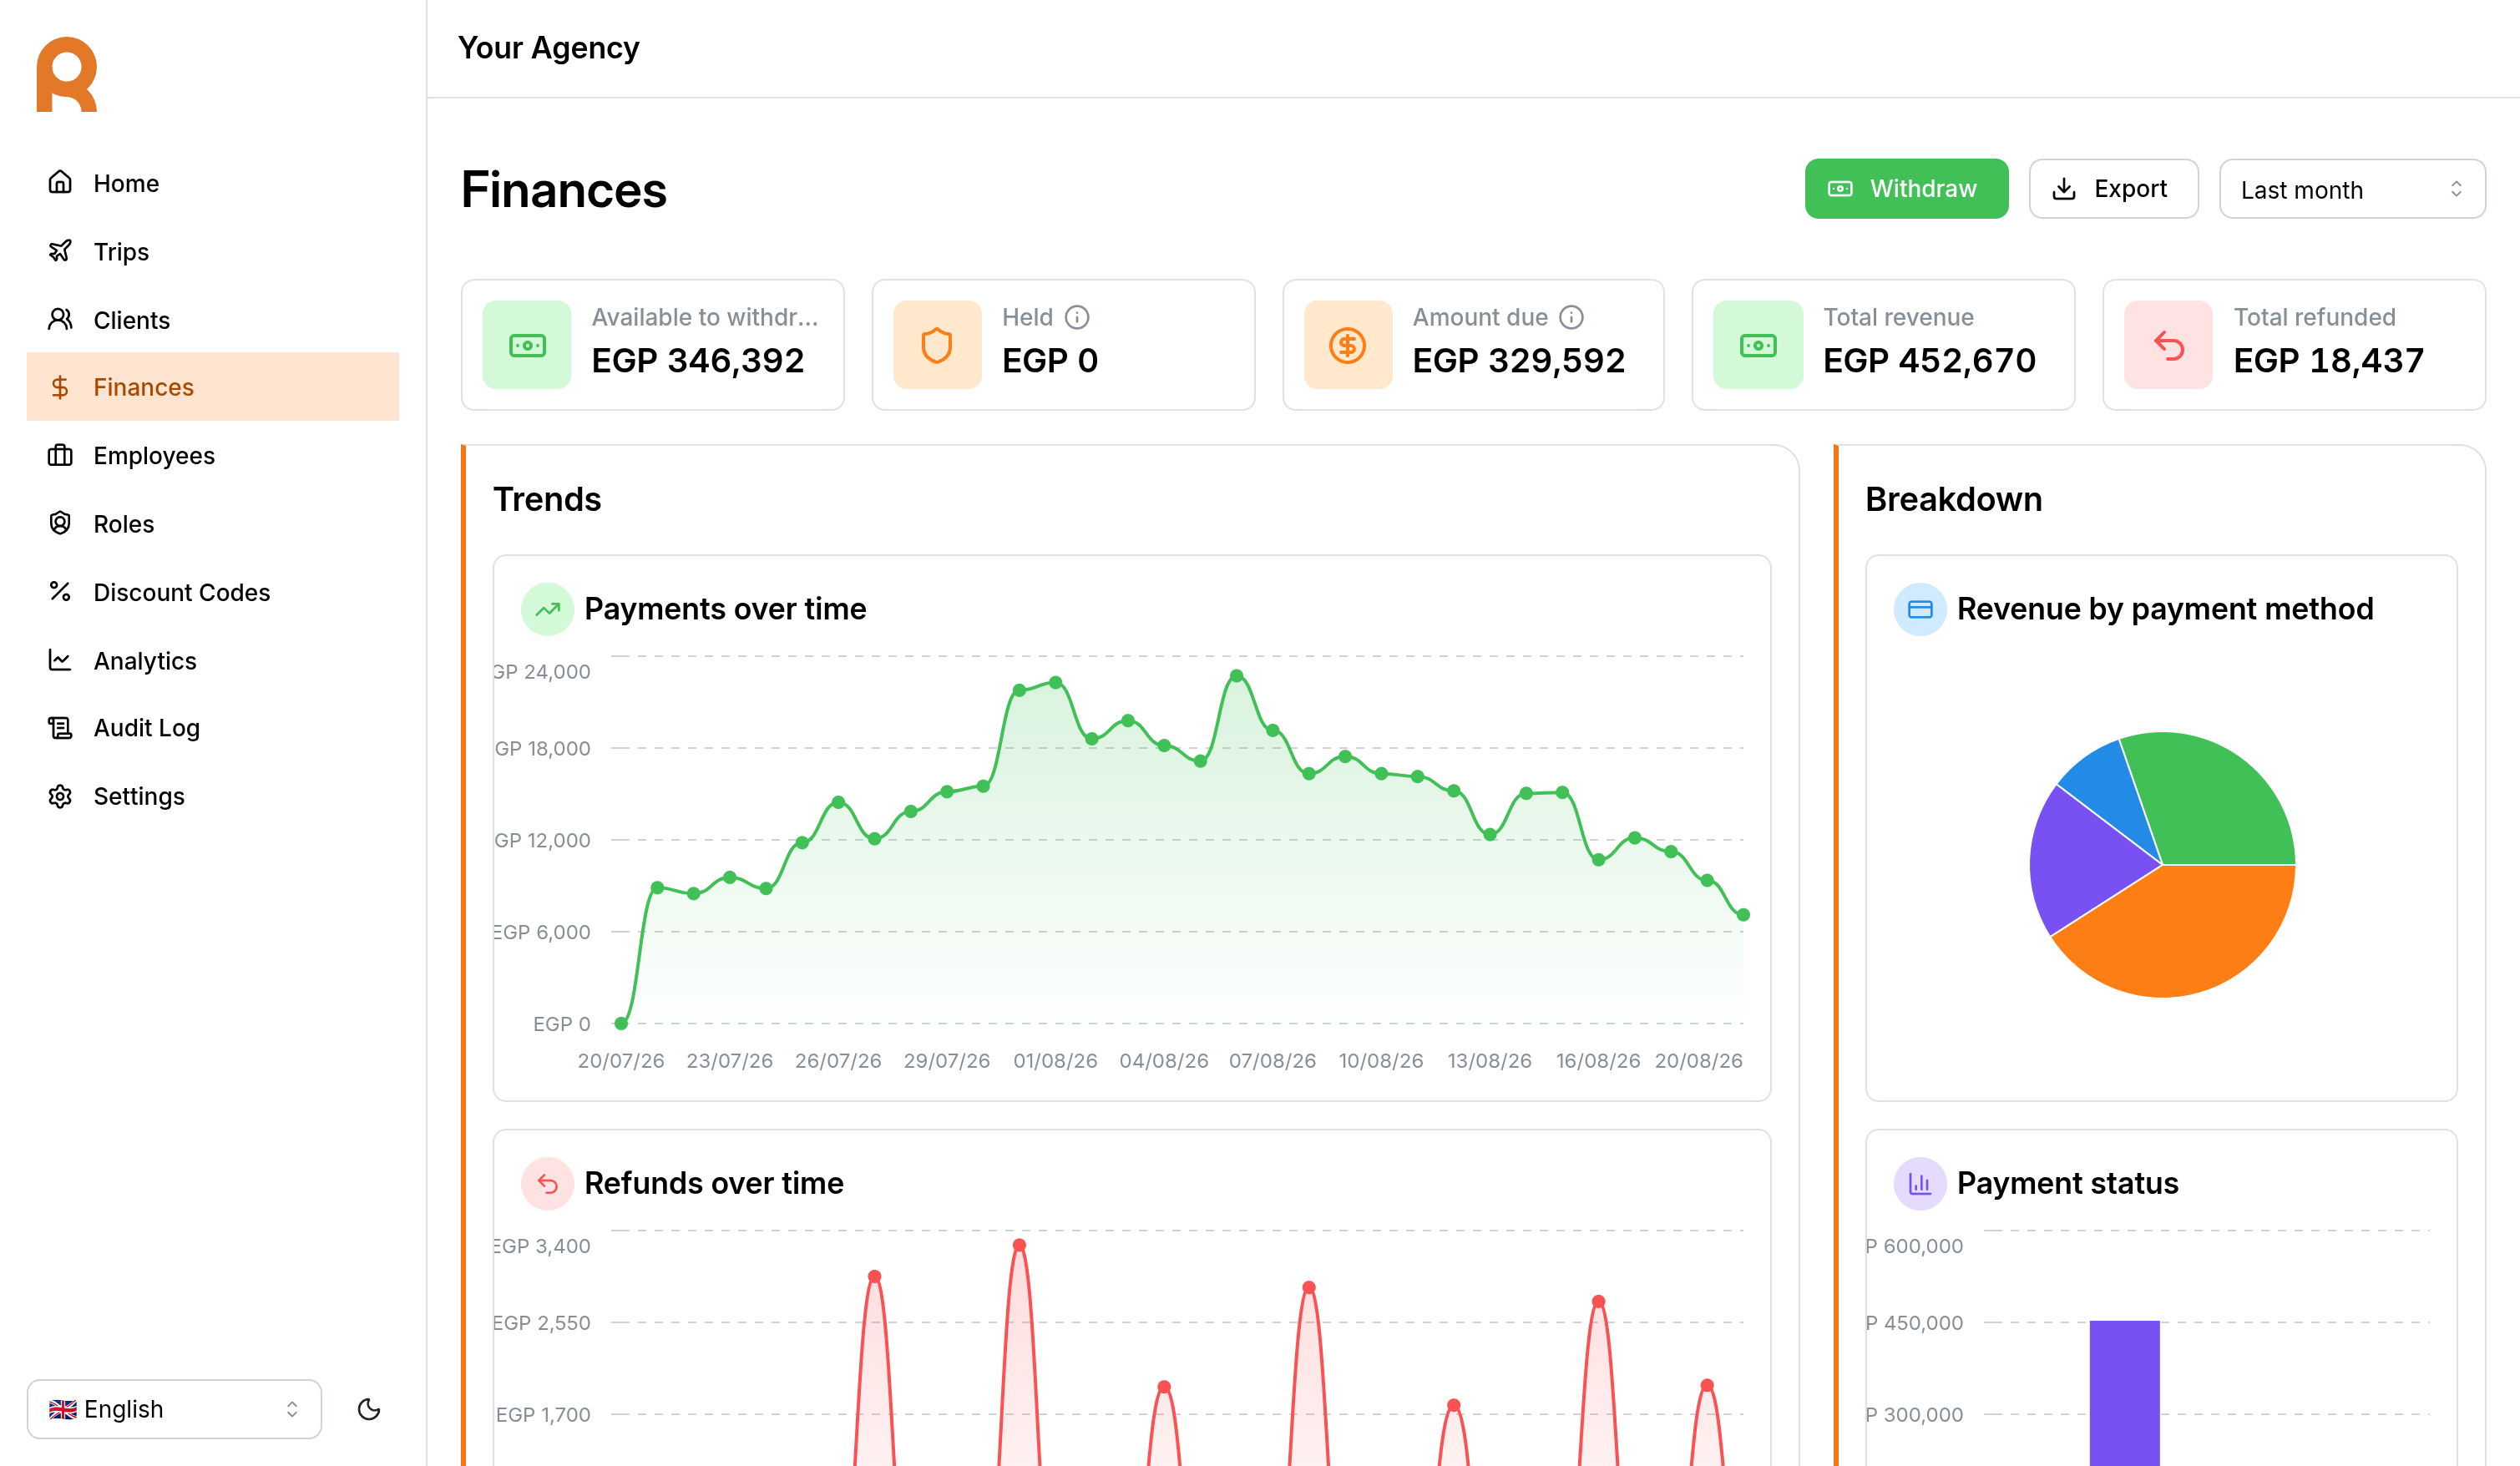Click the Amount due coin icon

pos(1348,345)
